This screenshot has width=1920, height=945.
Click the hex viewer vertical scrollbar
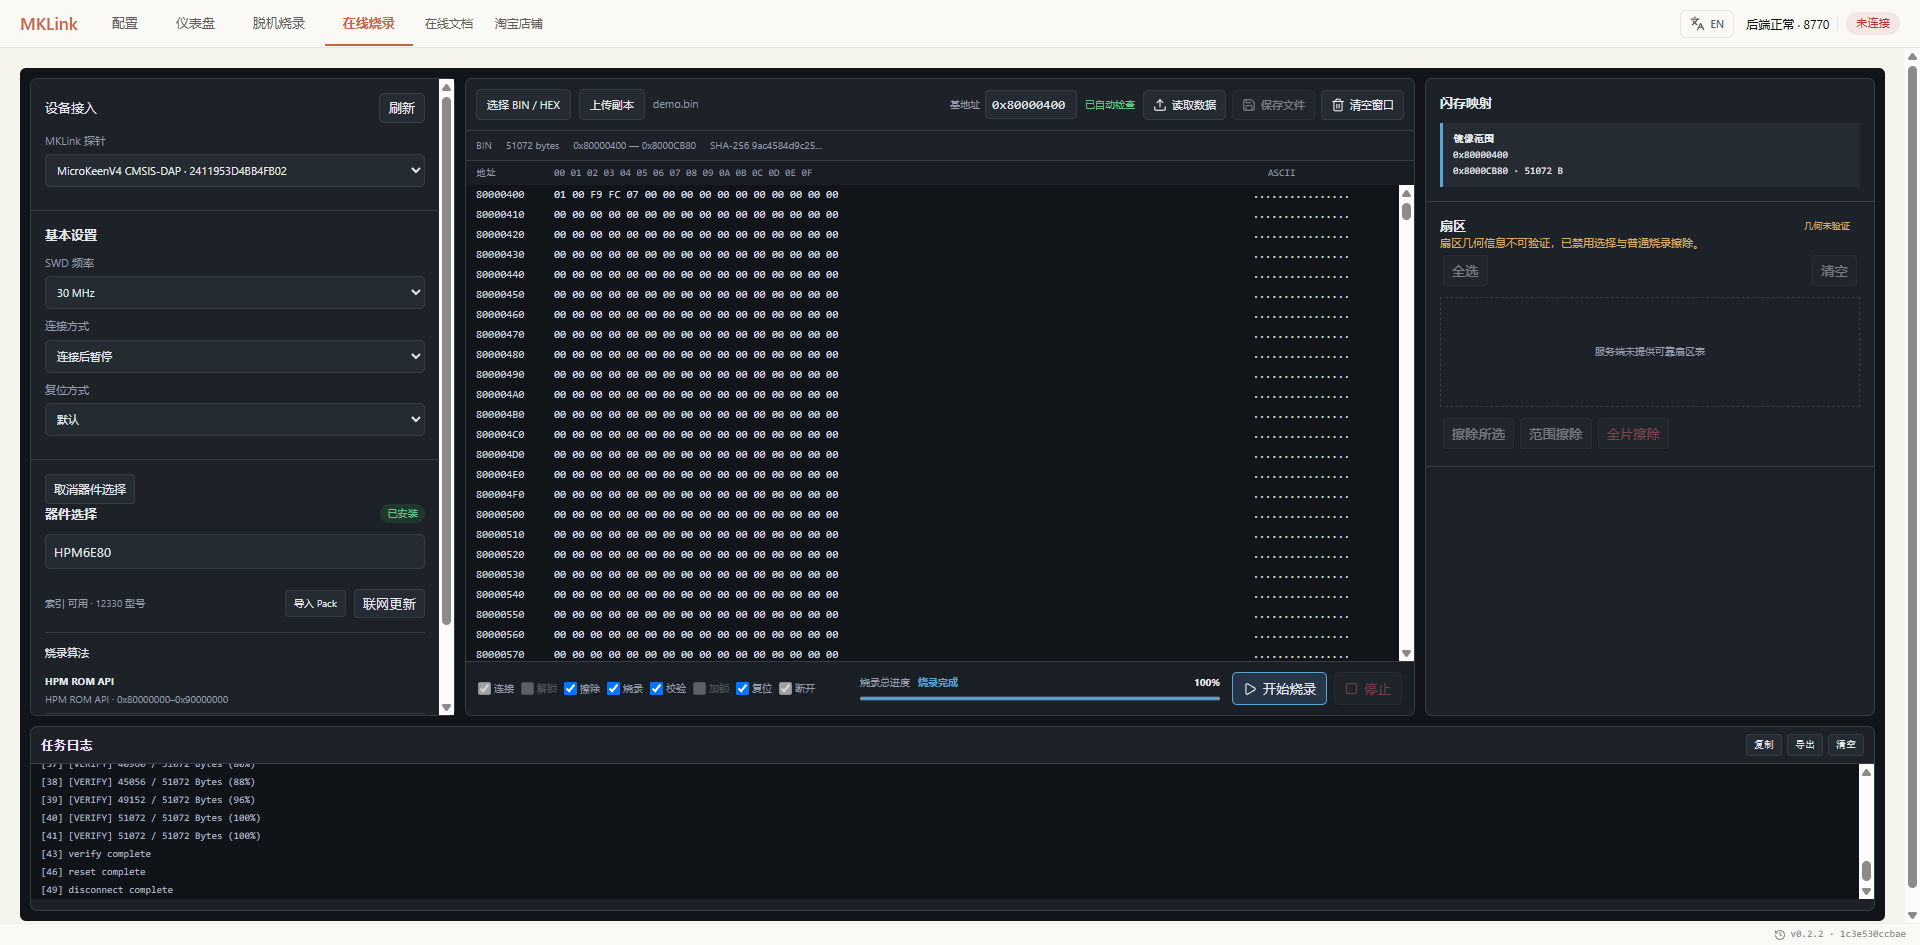click(1406, 422)
